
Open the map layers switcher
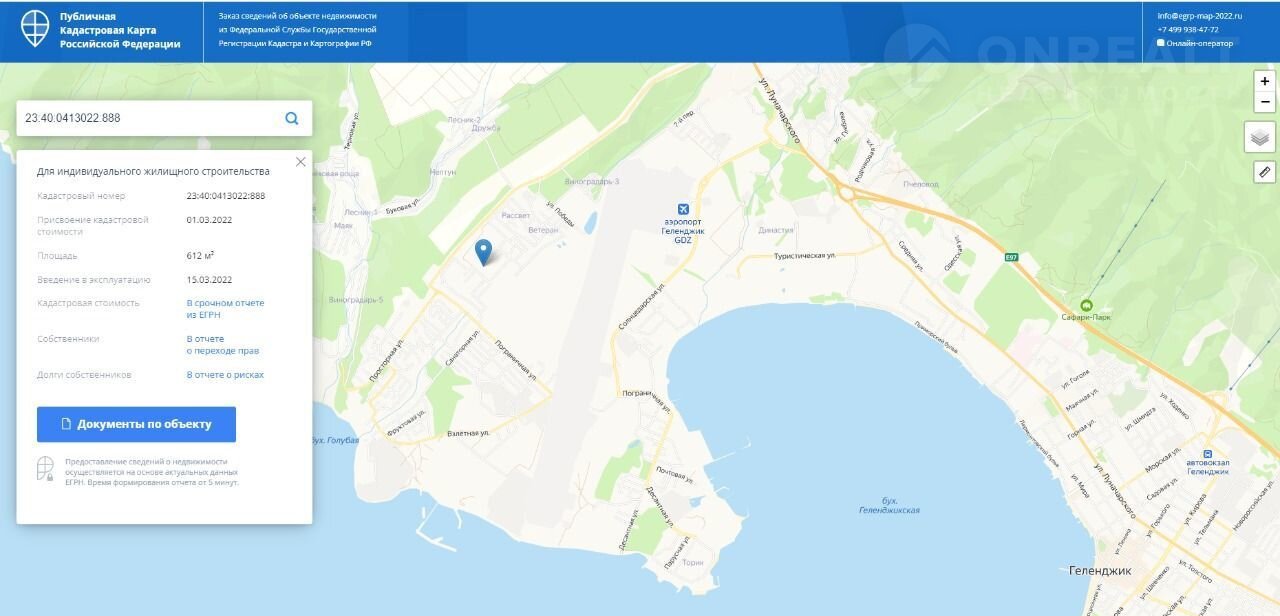click(1260, 137)
